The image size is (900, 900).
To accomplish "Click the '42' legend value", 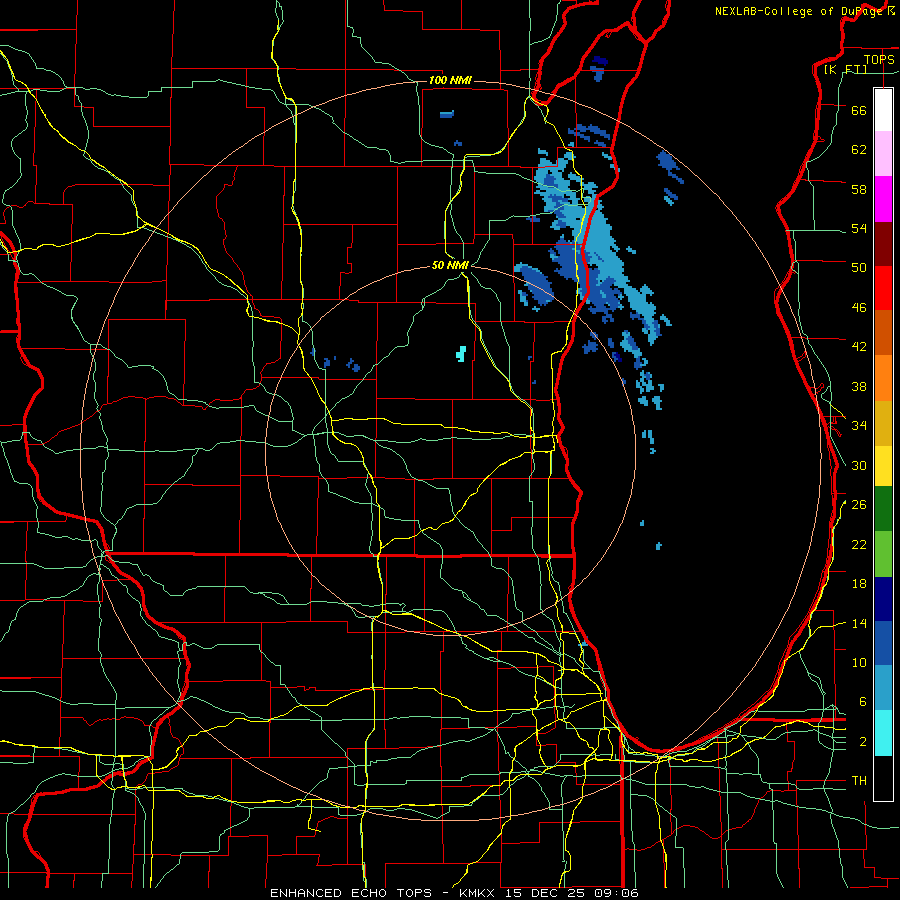I will (x=859, y=347).
